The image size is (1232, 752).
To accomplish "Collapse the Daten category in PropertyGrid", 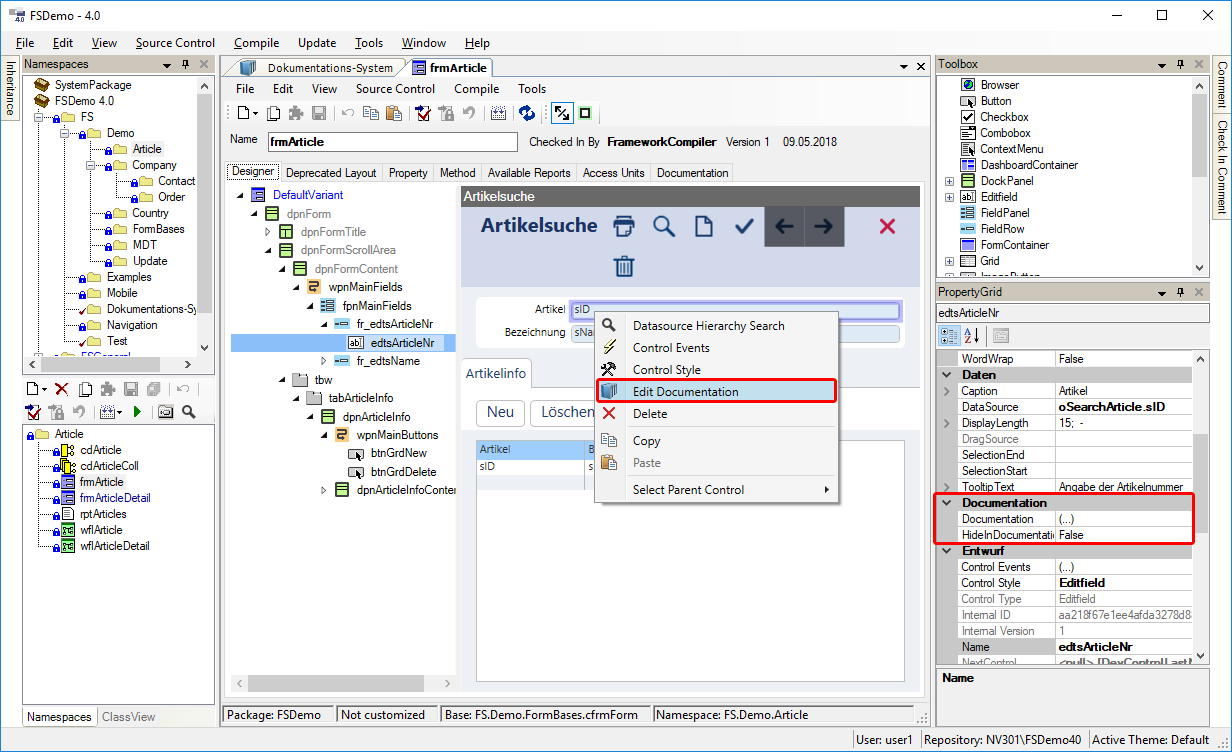I will point(947,375).
